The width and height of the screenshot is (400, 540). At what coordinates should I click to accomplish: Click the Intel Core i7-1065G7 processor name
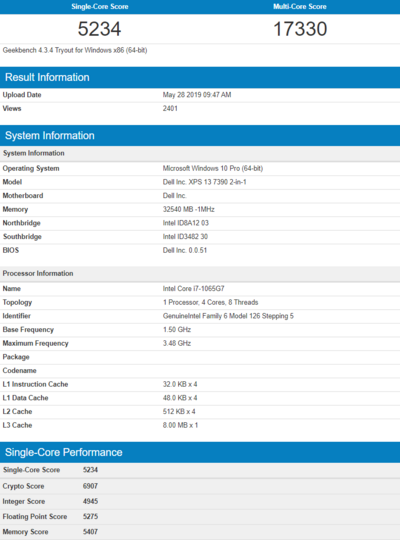(193, 289)
